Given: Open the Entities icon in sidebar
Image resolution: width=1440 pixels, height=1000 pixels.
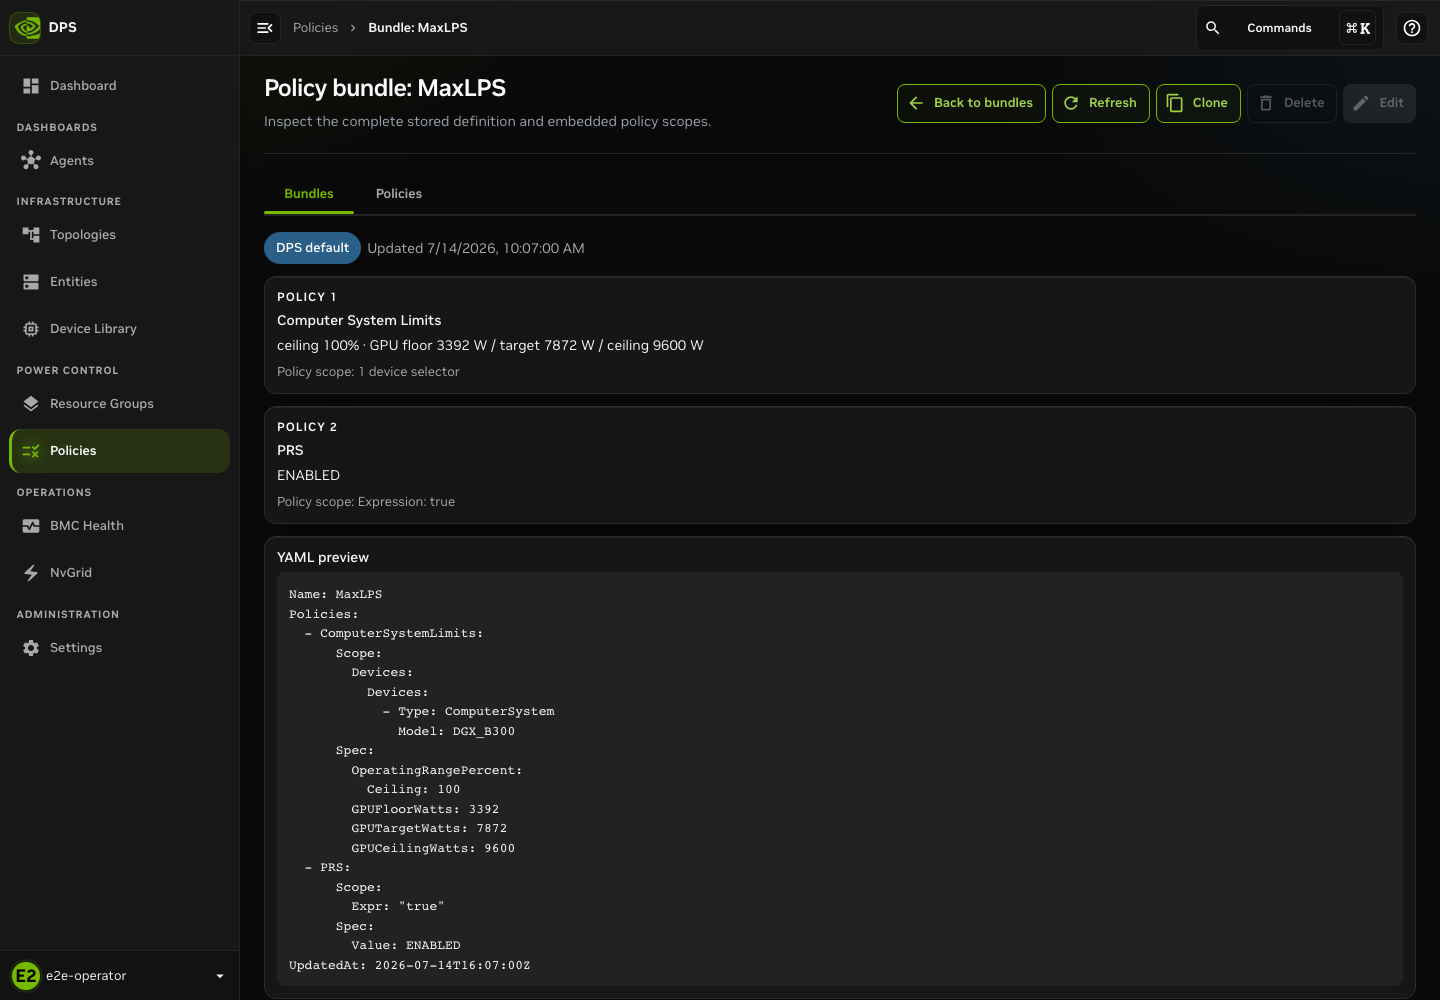Looking at the screenshot, I should click(x=31, y=282).
